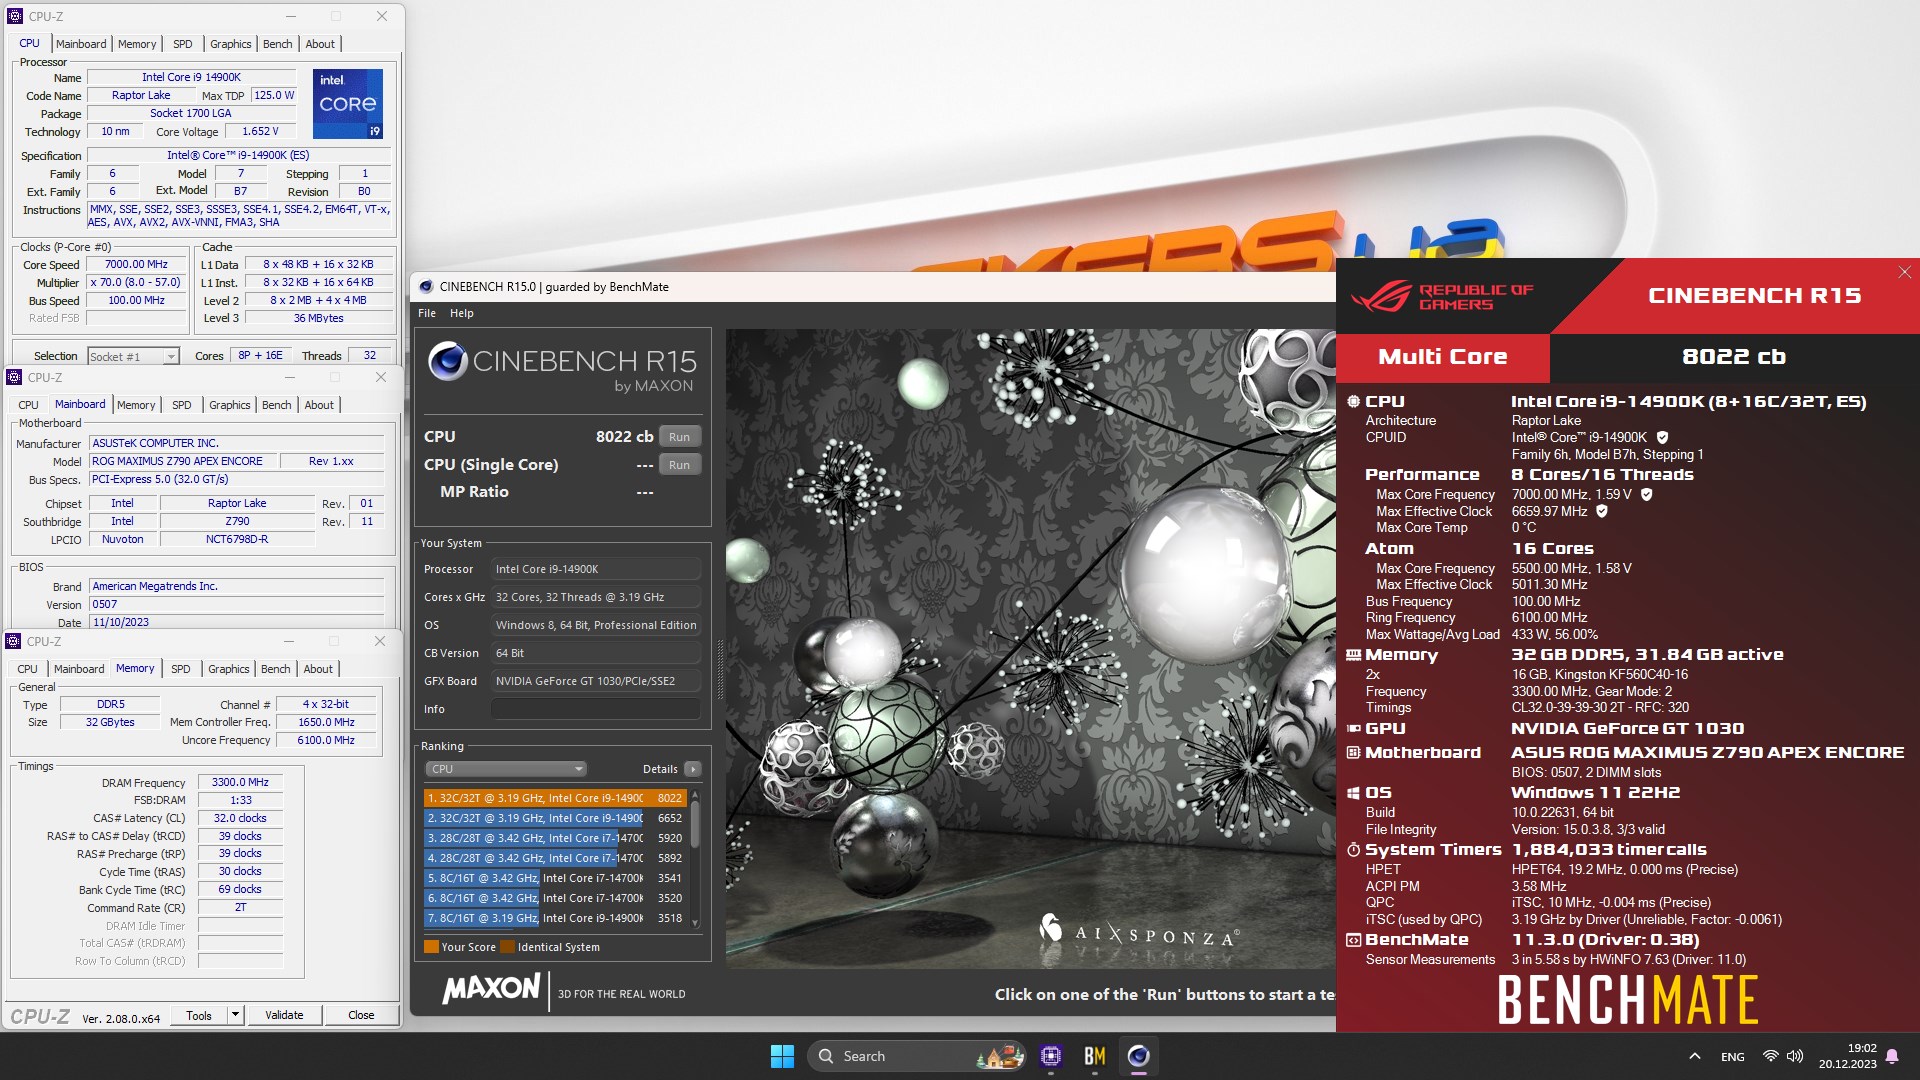This screenshot has height=1080, width=1920.
Task: Open the Wi-Fi network flyout
Action: [x=1770, y=1056]
